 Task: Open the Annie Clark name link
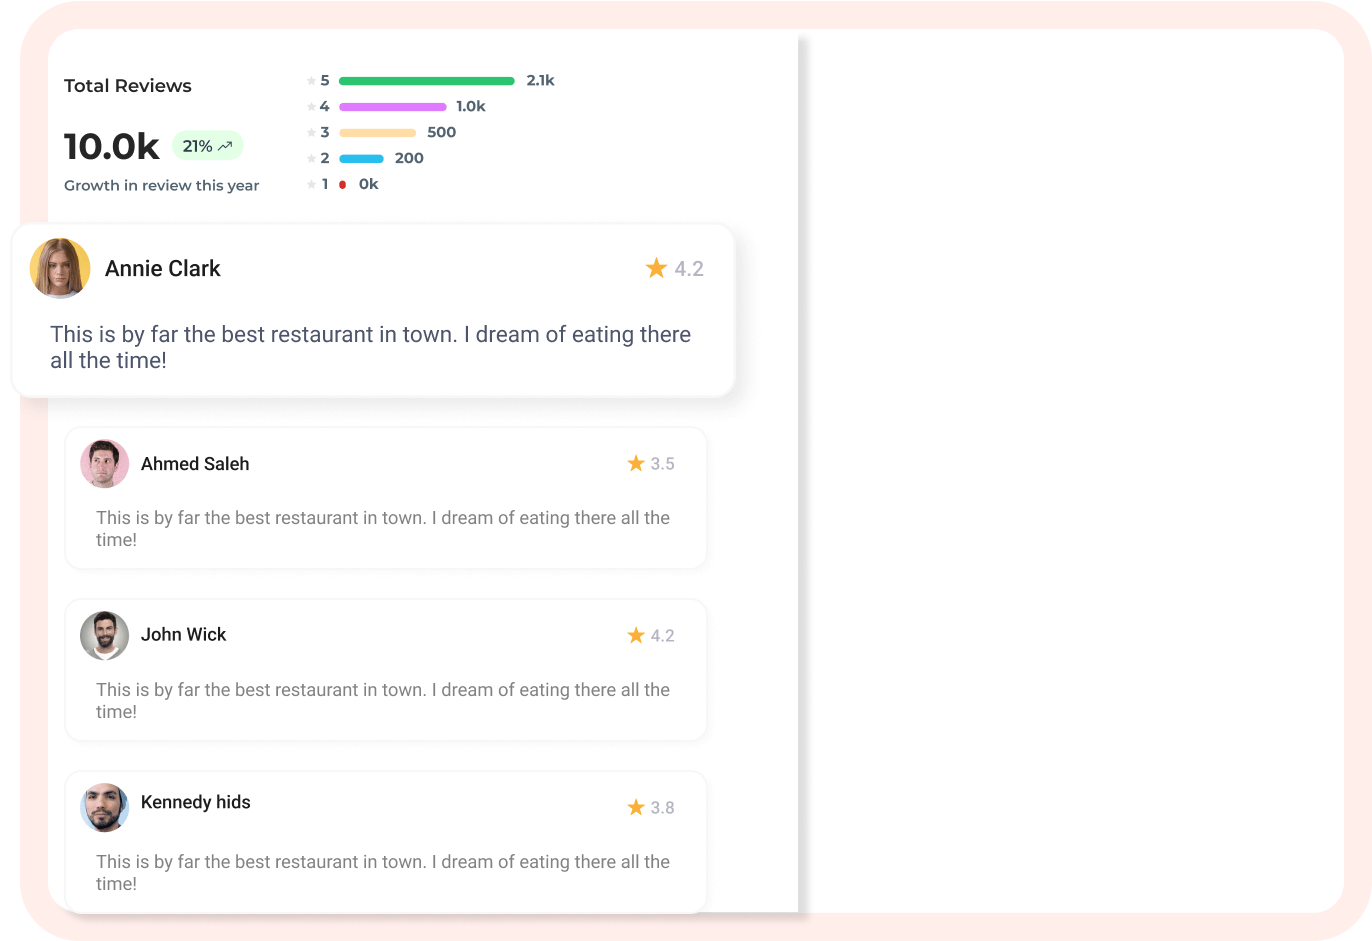click(163, 268)
